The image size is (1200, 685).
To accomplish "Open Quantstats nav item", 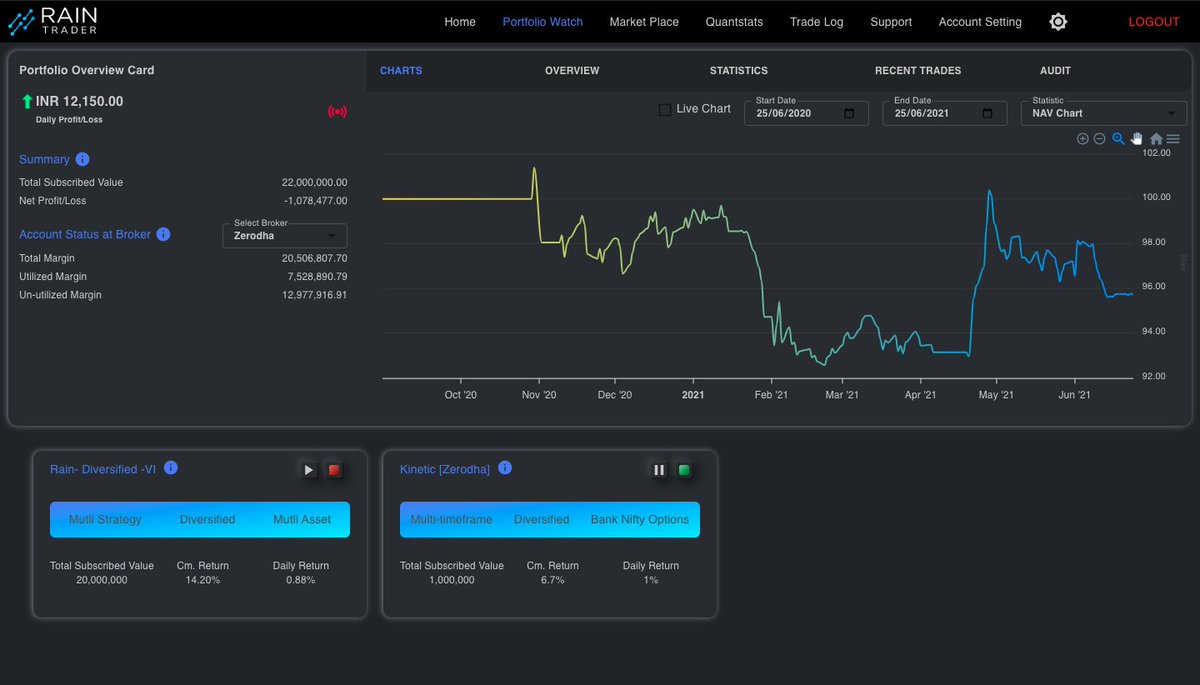I will click(x=734, y=22).
